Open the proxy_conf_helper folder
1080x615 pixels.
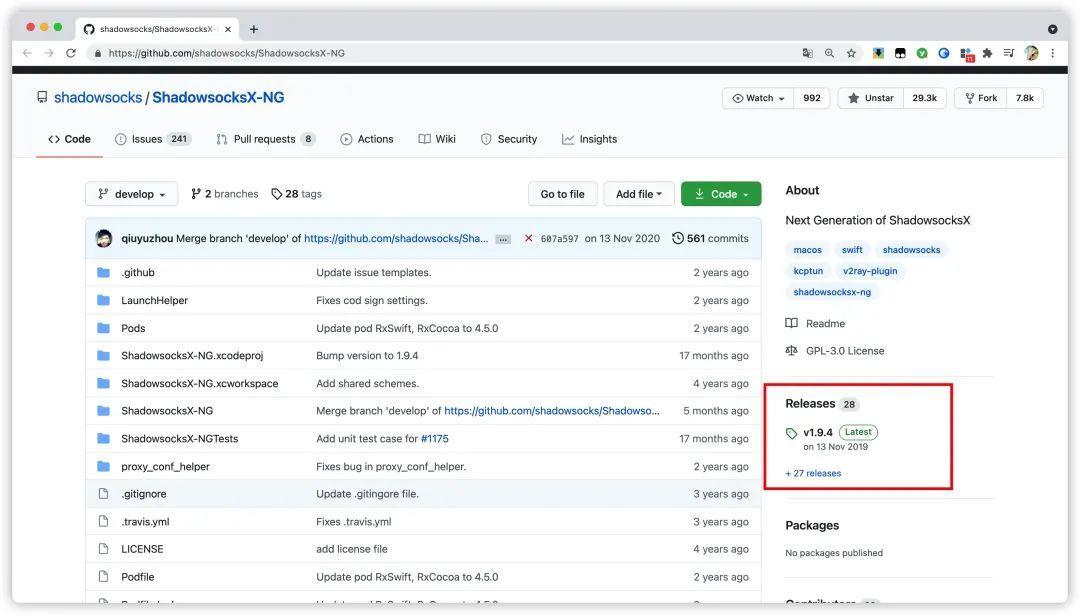click(x=165, y=467)
